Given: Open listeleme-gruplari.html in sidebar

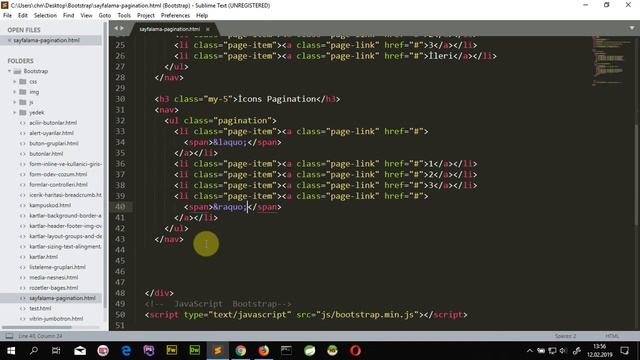Looking at the screenshot, I should click(57, 267).
